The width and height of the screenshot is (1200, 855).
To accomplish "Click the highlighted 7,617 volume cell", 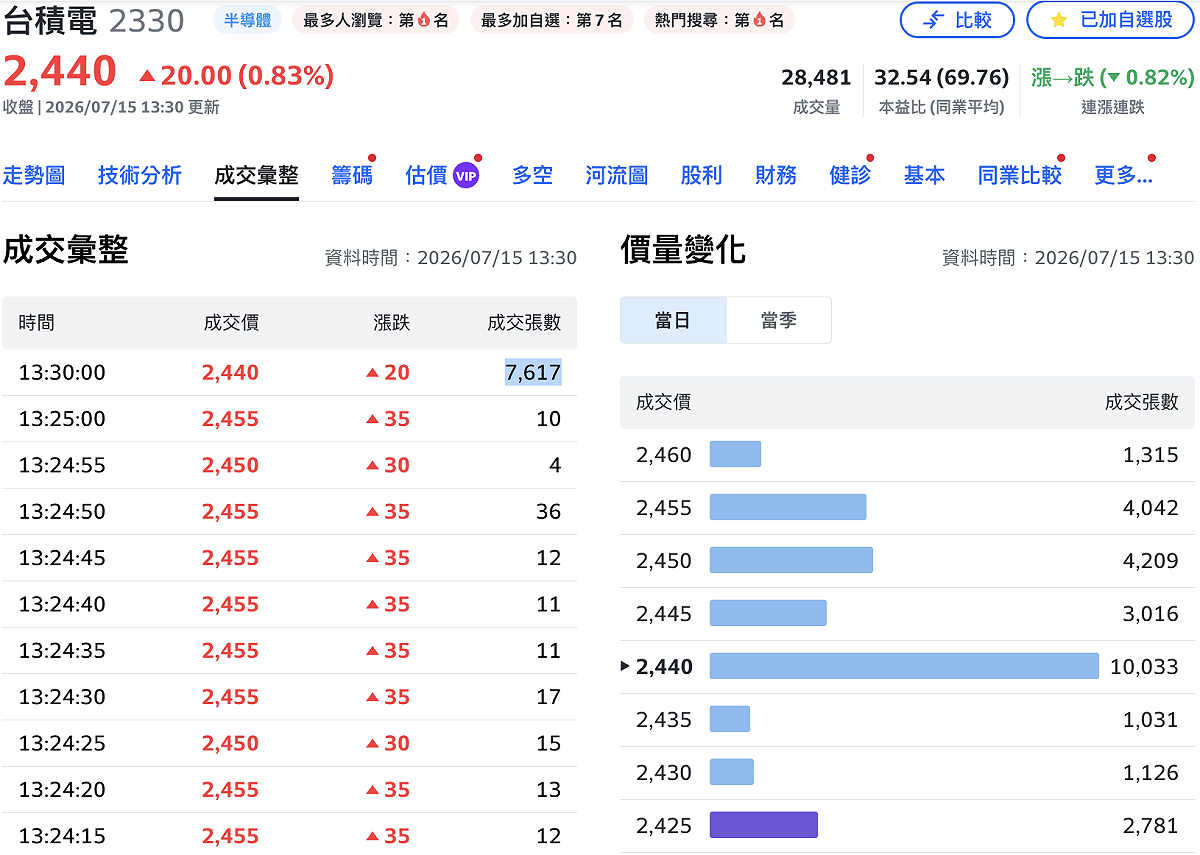I will [x=533, y=372].
